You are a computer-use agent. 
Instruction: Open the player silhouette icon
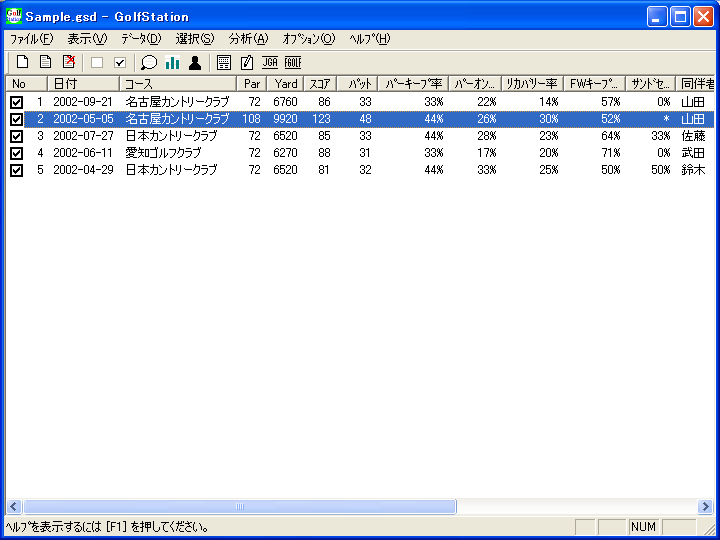(x=195, y=62)
